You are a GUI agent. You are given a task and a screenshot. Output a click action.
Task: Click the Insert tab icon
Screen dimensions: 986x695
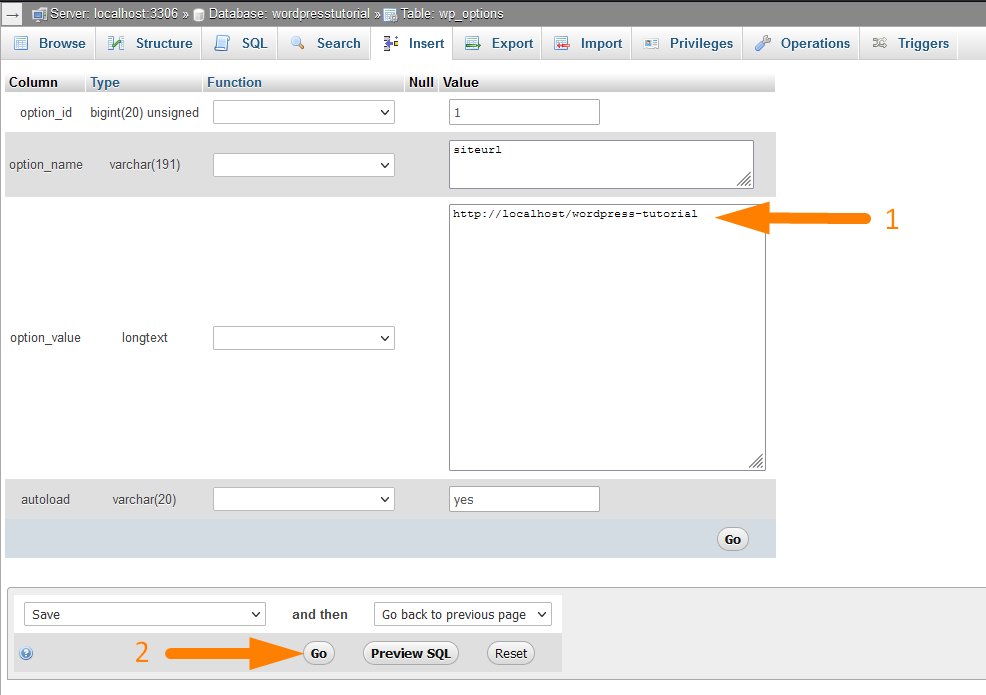[391, 43]
